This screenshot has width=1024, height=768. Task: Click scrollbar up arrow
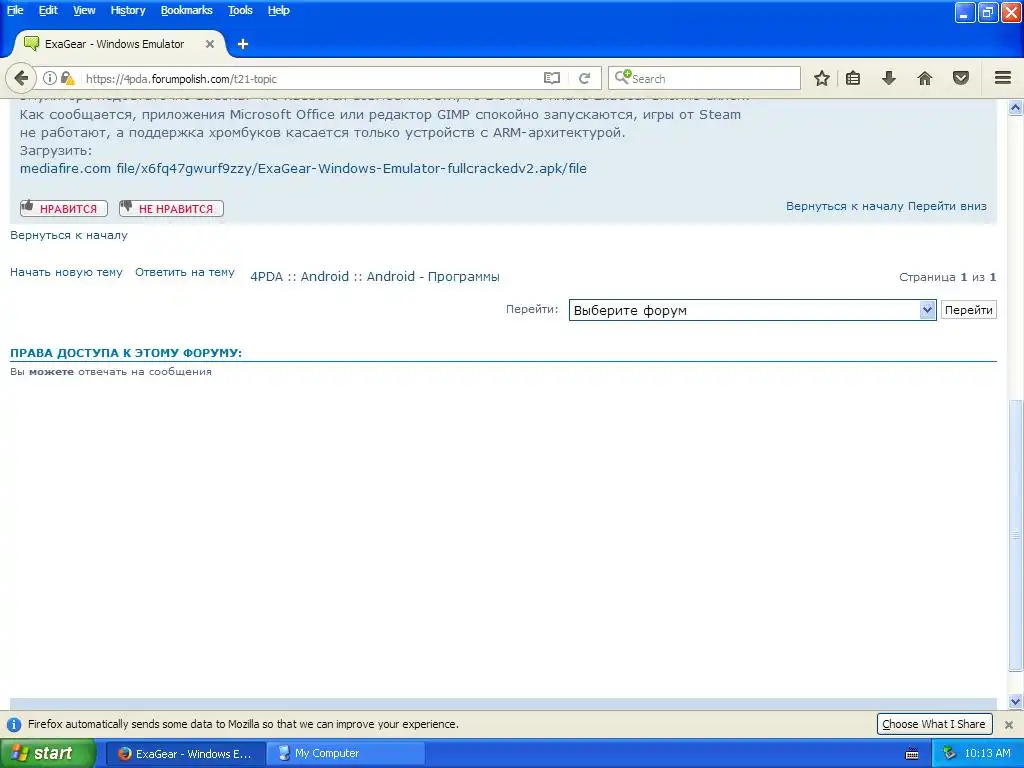(1016, 108)
